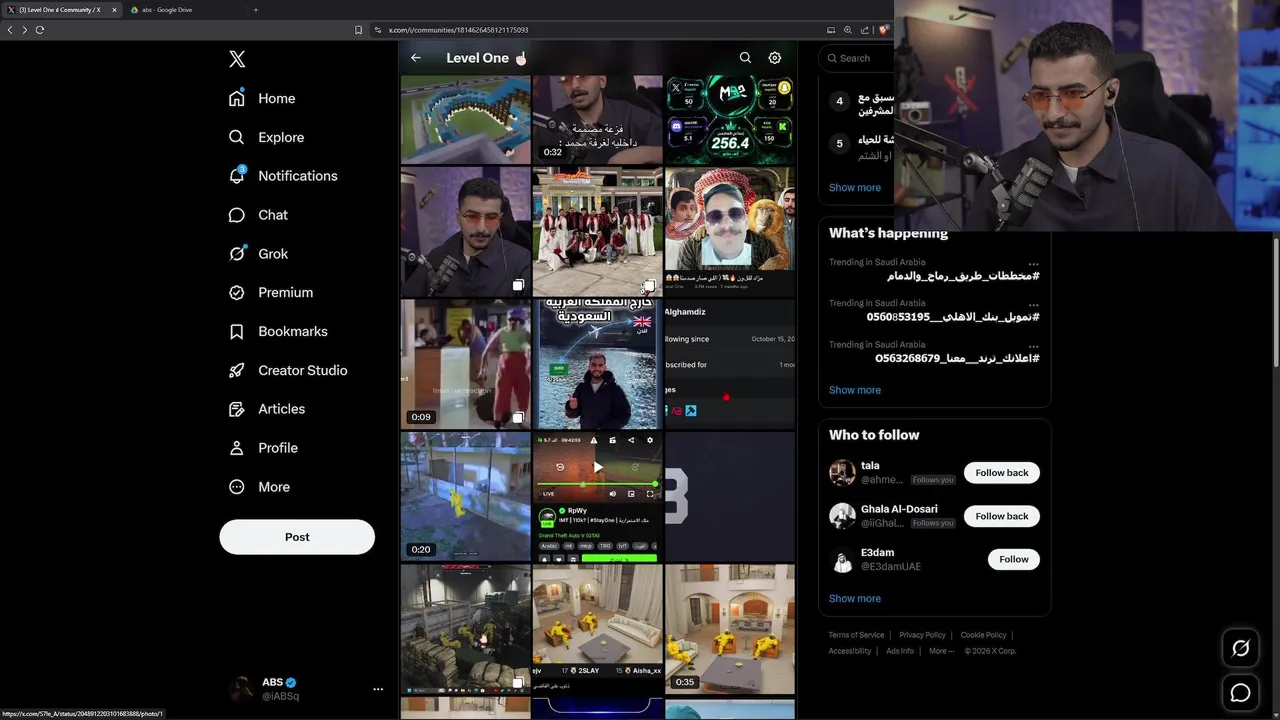Viewport: 1280px width, 720px height.
Task: Switch to the abs - Google Drive tab
Action: 166,10
